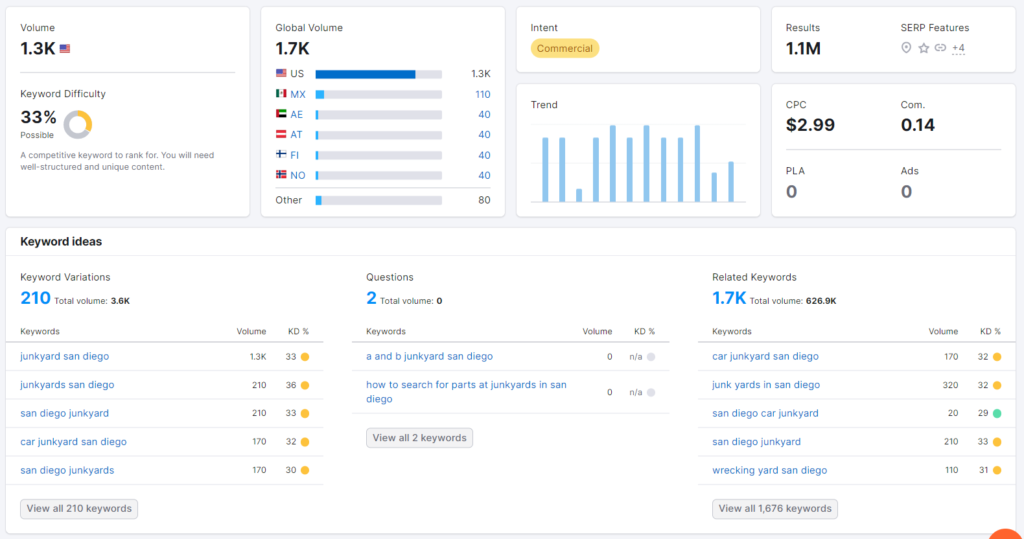The height and width of the screenshot is (539, 1024).
Task: Open wrecking yard san diego keyword
Action: [769, 470]
